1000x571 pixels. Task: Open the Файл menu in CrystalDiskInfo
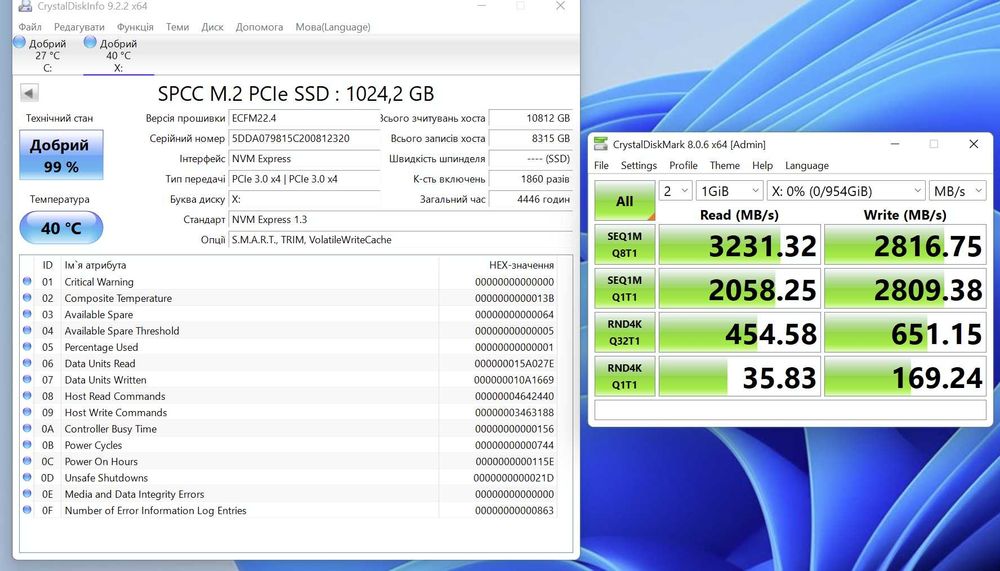point(30,27)
